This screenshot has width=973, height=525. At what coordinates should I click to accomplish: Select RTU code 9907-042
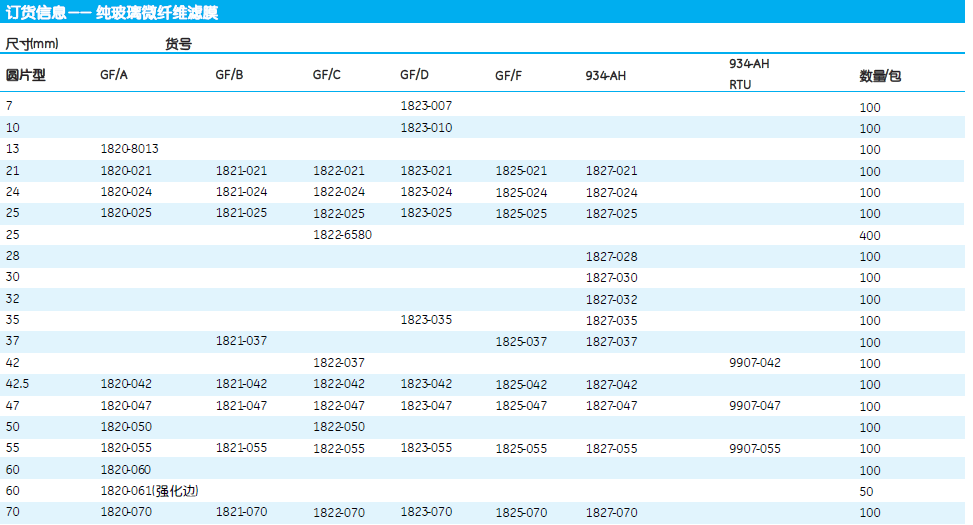(x=755, y=362)
